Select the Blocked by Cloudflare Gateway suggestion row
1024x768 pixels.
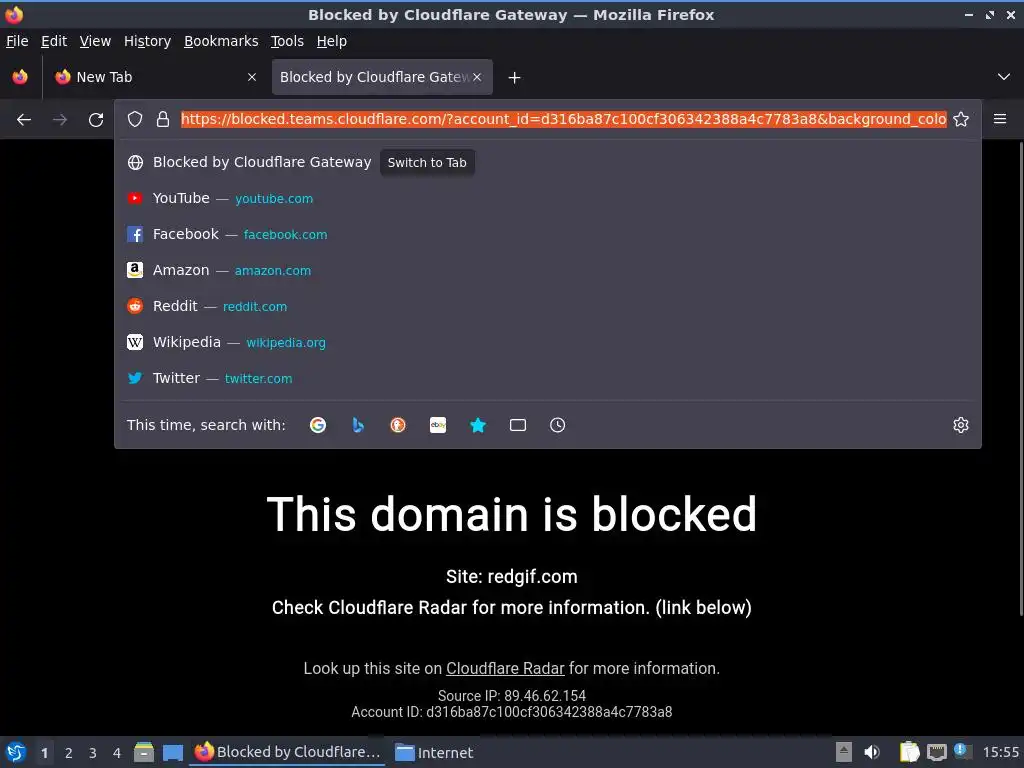click(548, 163)
